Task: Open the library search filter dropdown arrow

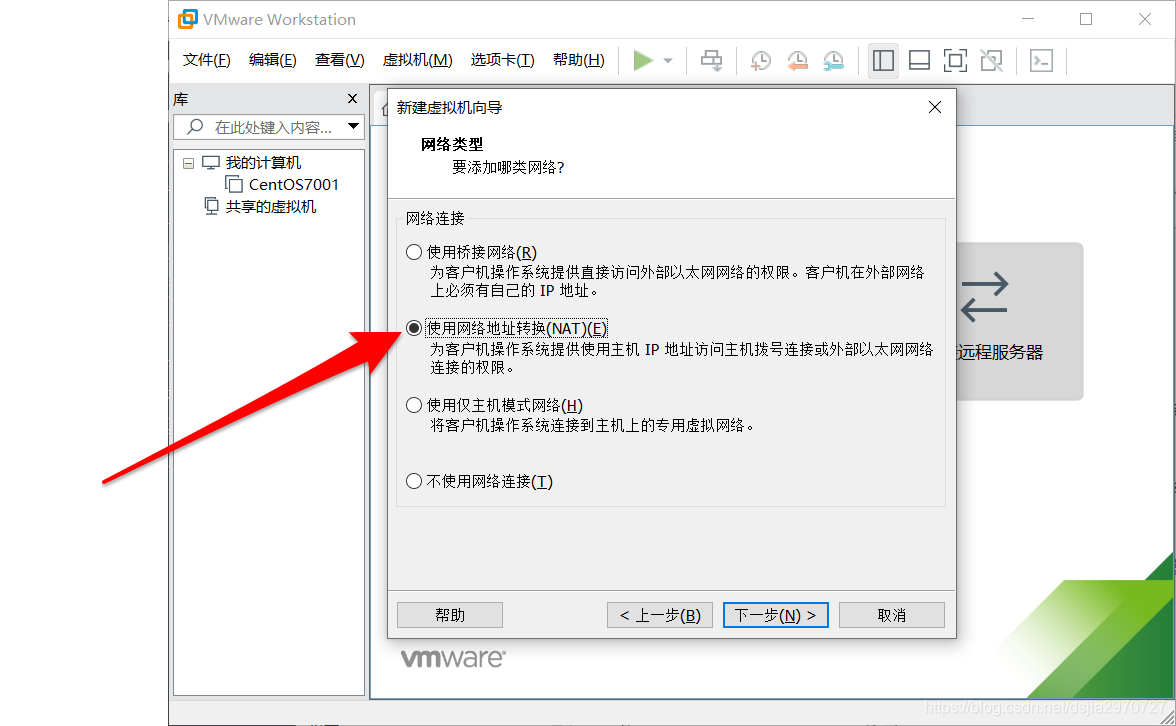Action: tap(353, 127)
